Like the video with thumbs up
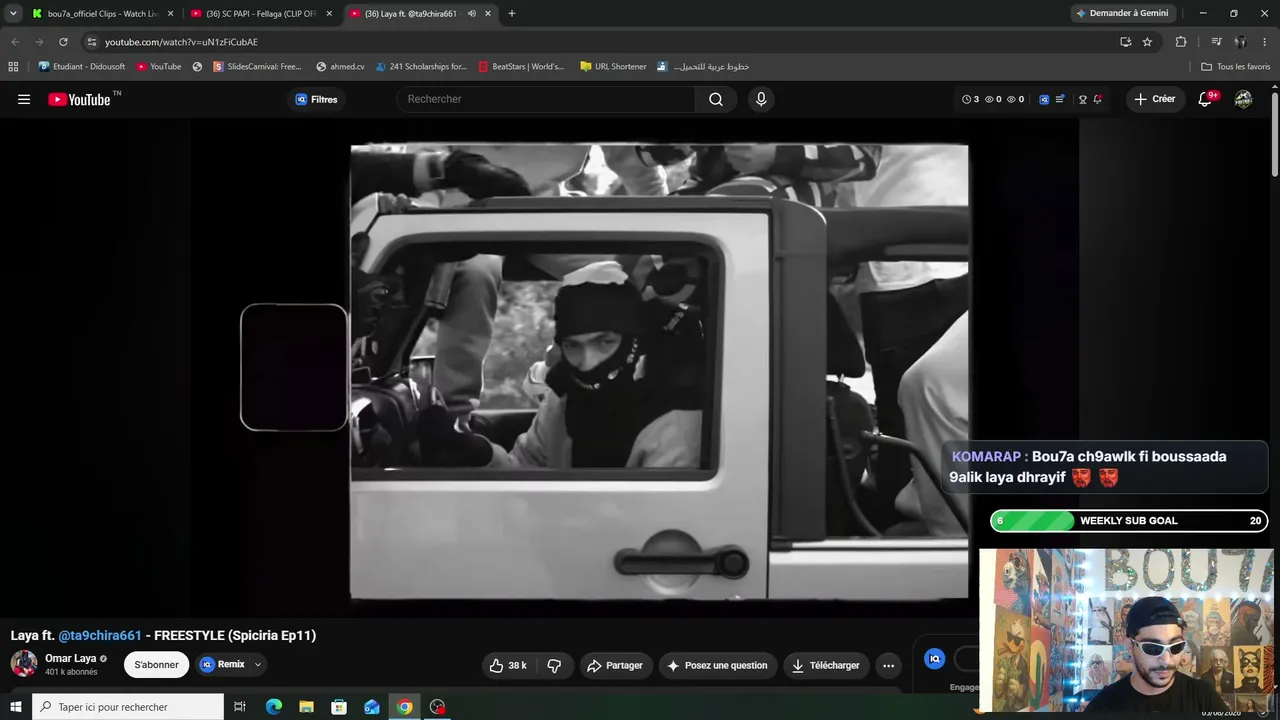The image size is (1280, 720). (508, 665)
